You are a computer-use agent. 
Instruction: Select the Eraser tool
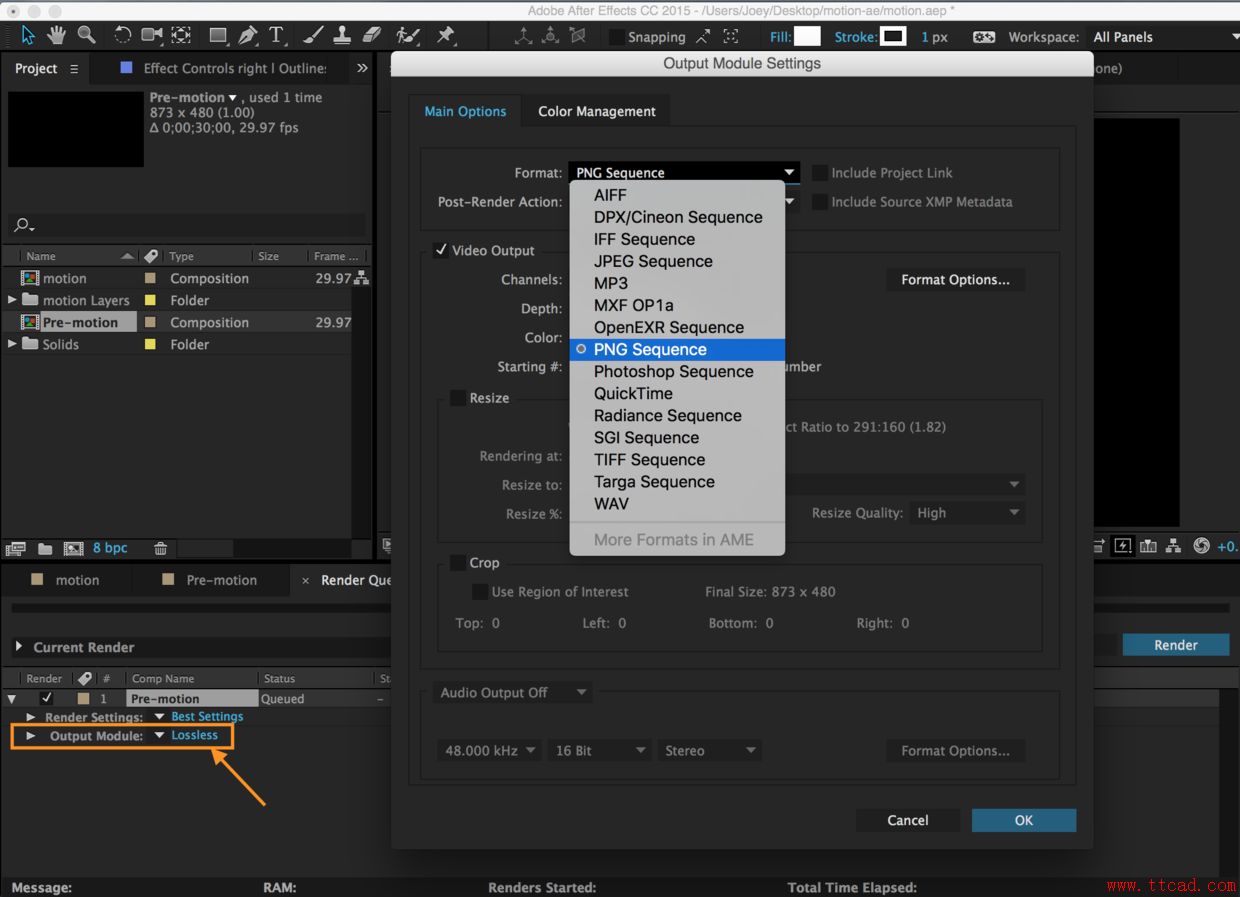(x=372, y=35)
